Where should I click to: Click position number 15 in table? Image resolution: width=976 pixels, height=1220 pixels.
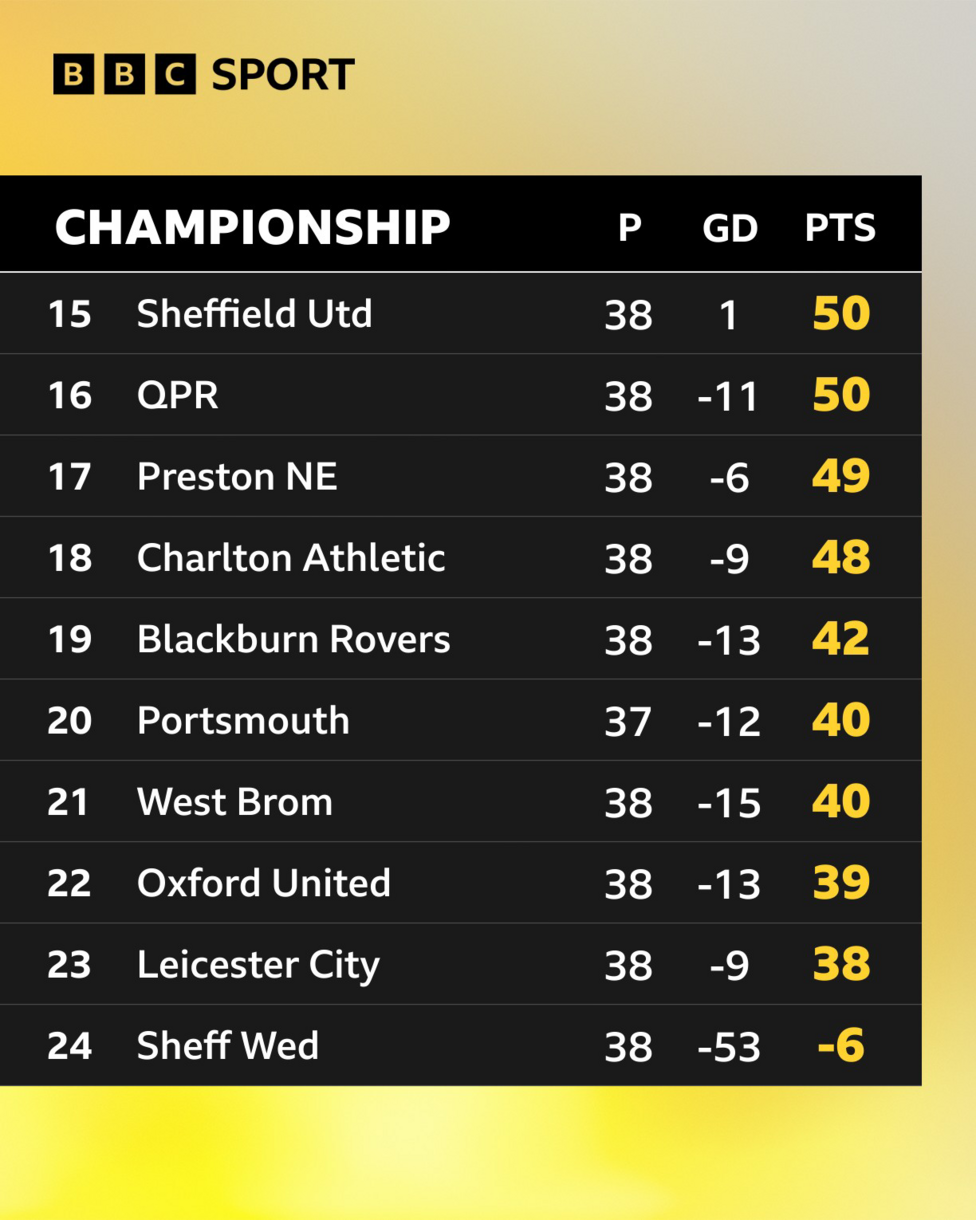point(69,314)
